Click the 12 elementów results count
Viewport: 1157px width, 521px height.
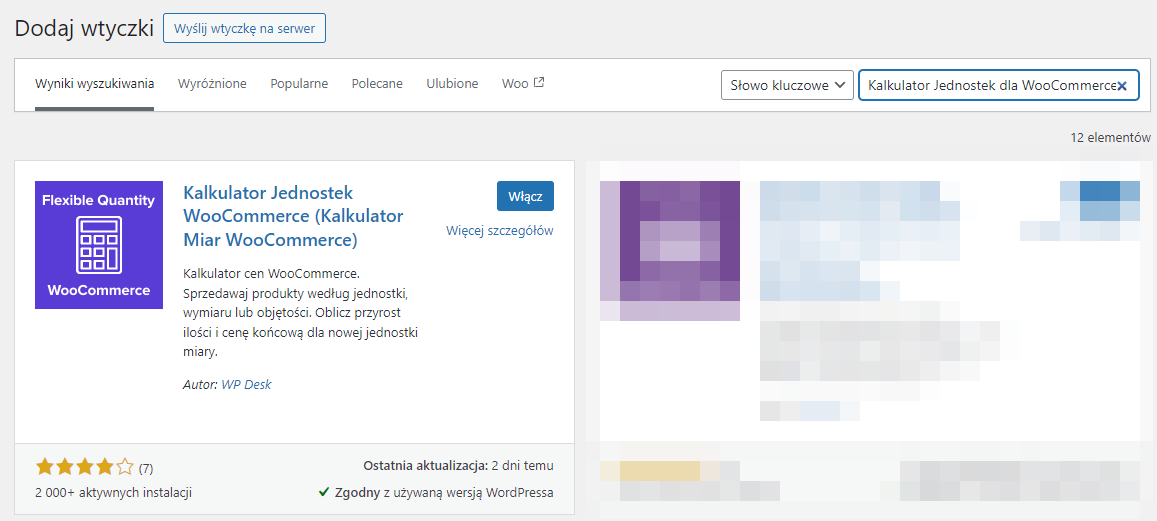1111,137
